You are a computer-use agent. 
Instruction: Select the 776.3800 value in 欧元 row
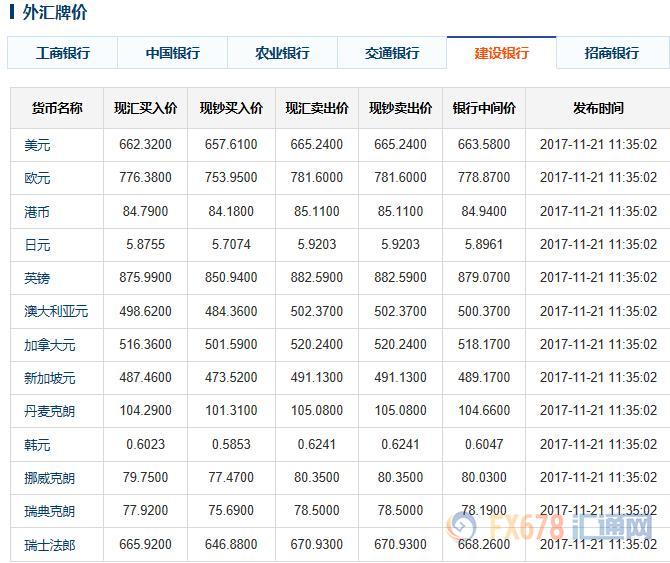pos(145,177)
